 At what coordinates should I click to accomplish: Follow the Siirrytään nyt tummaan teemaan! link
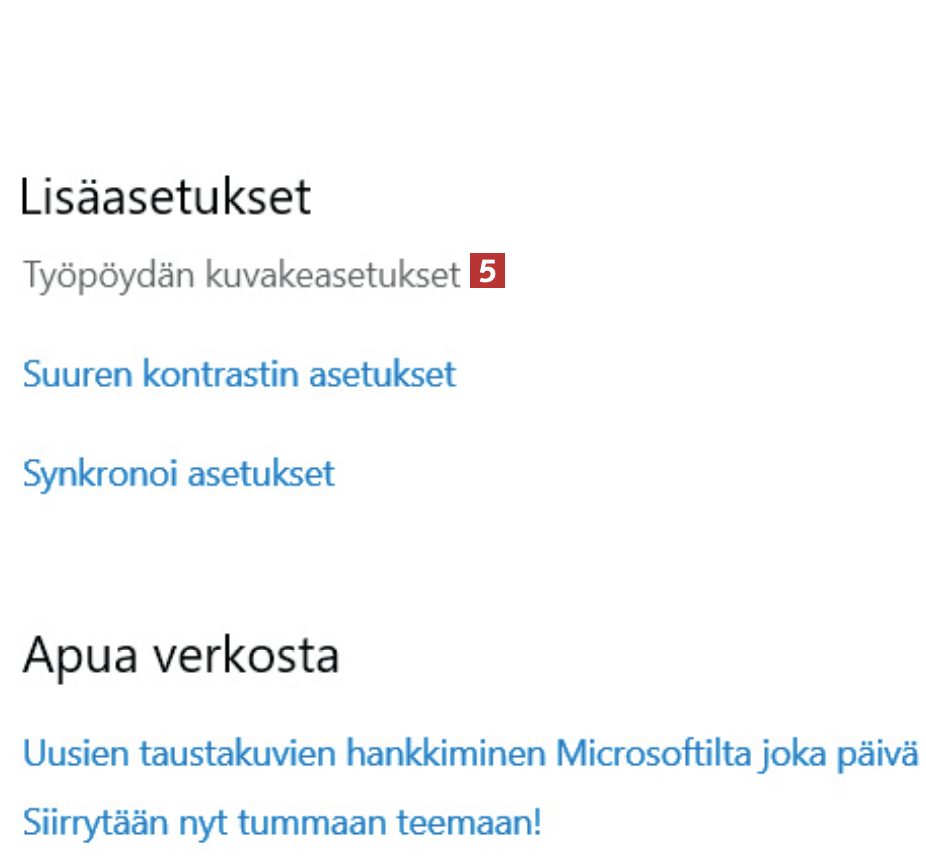282,823
